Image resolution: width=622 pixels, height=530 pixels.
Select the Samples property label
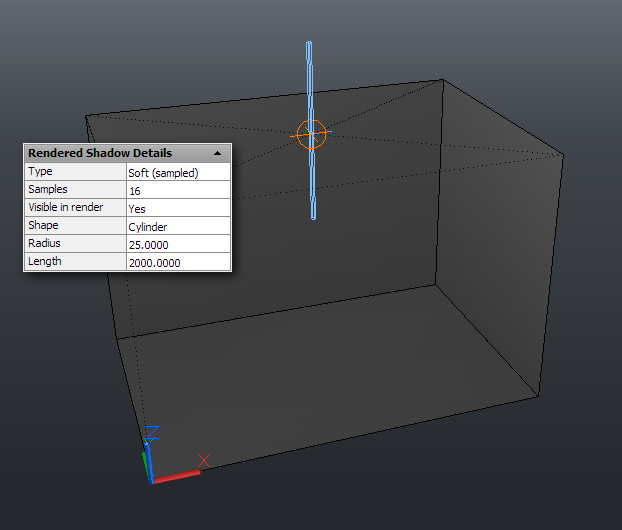(x=48, y=189)
